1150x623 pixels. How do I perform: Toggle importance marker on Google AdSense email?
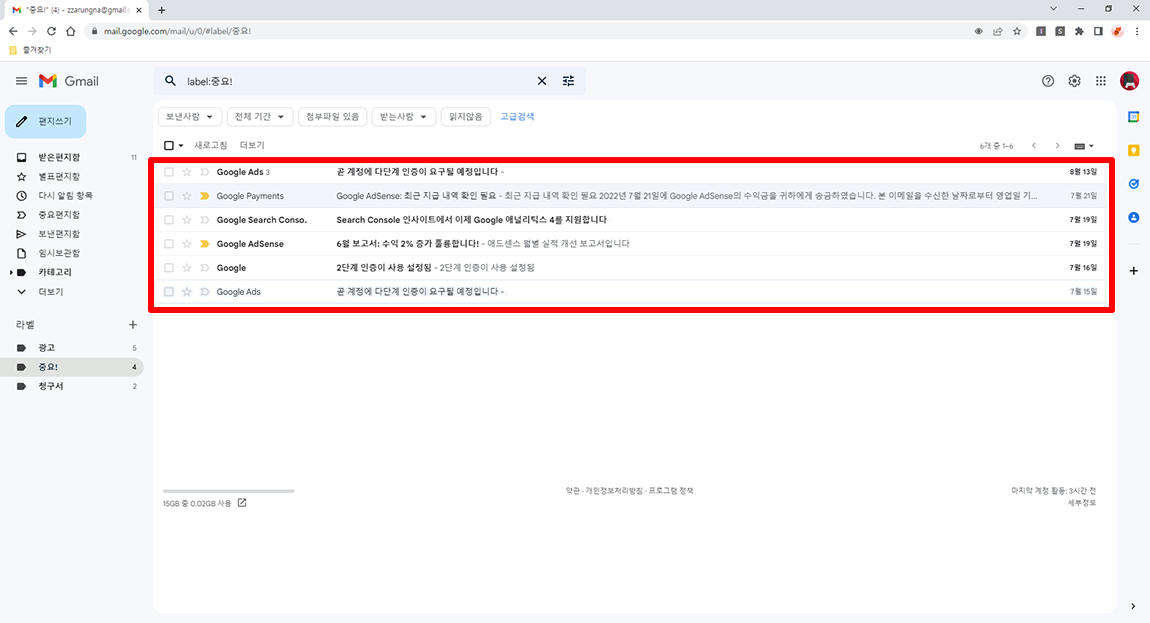[205, 244]
